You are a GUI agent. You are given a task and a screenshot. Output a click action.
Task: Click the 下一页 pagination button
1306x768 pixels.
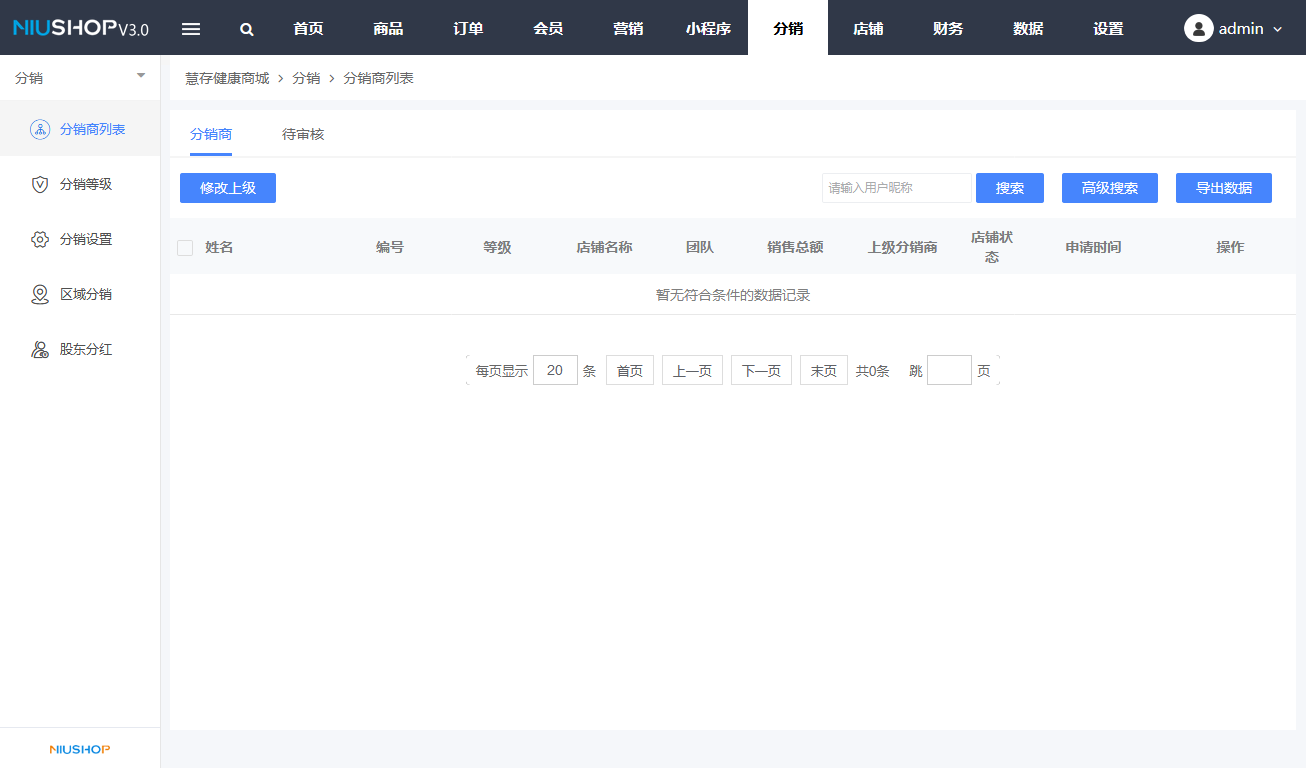761,370
